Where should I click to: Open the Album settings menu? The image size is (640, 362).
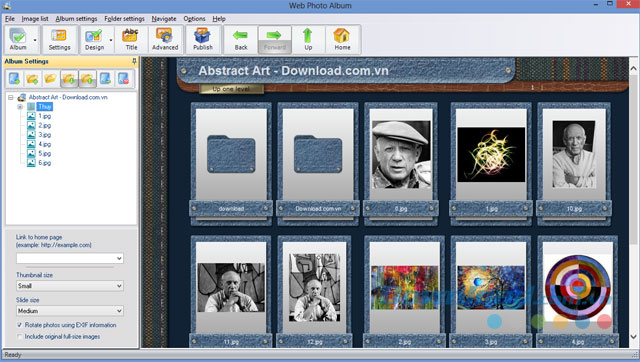click(76, 19)
